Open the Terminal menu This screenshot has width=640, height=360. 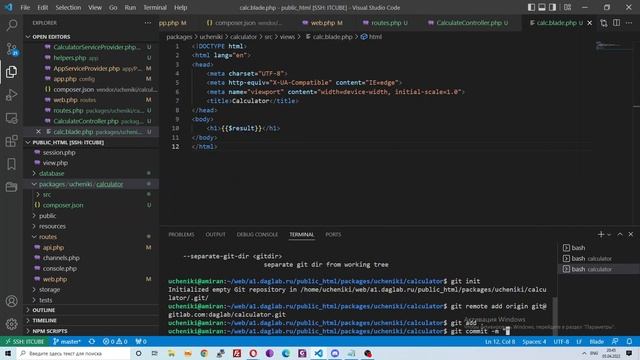click(x=155, y=7)
